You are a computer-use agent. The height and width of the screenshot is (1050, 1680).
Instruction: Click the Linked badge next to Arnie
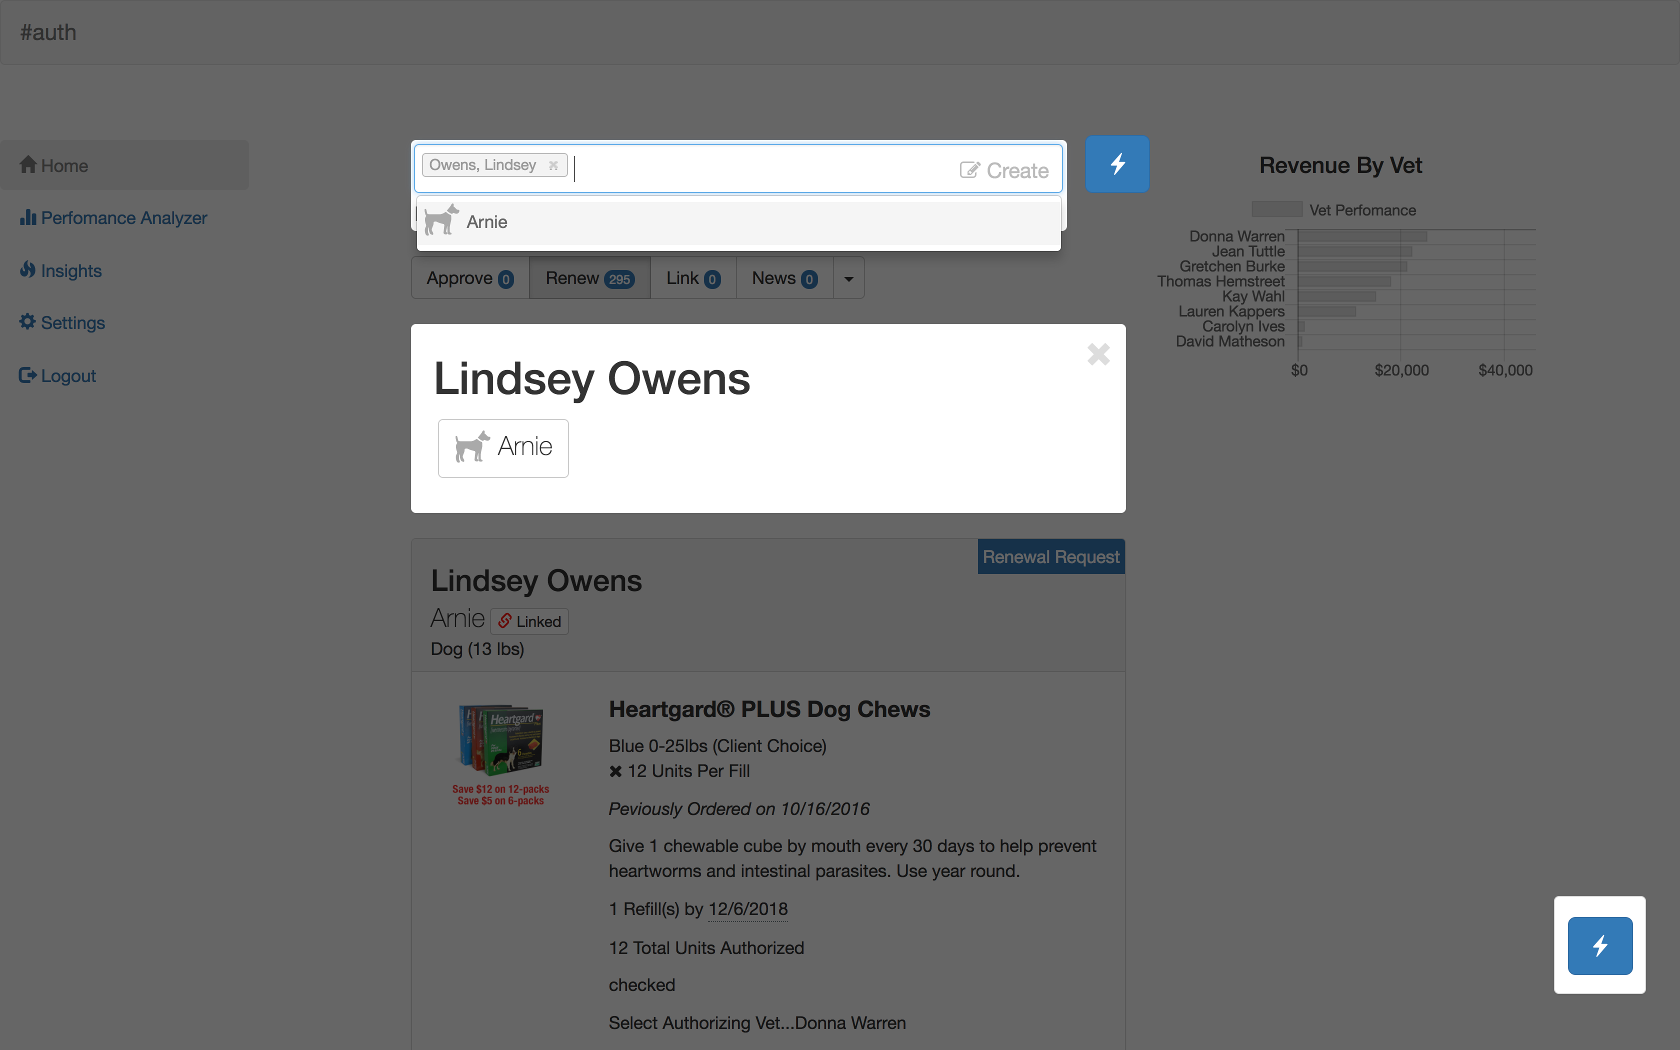530,621
